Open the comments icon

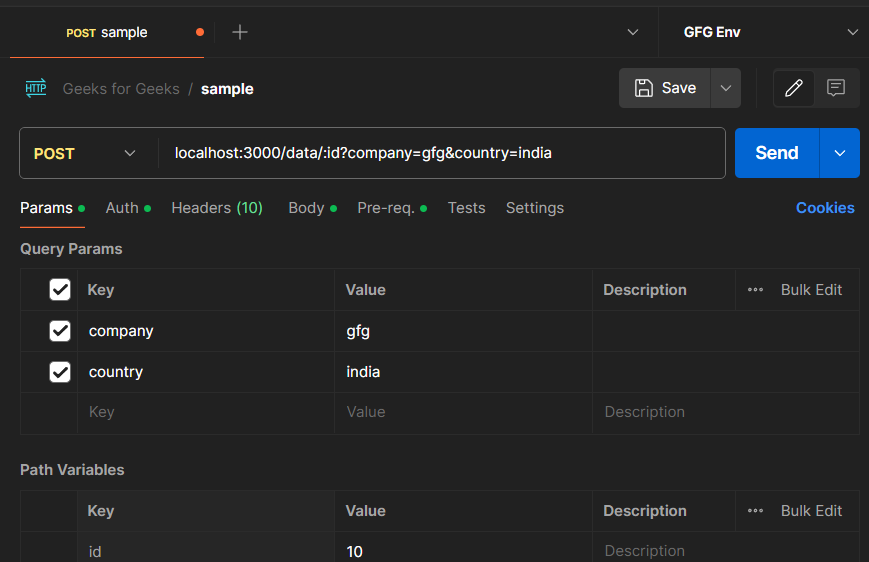tap(836, 88)
